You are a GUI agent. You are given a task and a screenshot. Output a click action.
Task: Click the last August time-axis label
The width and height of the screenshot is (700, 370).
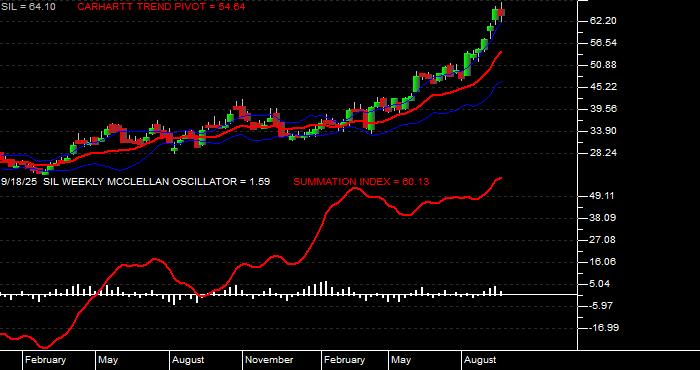pos(480,360)
